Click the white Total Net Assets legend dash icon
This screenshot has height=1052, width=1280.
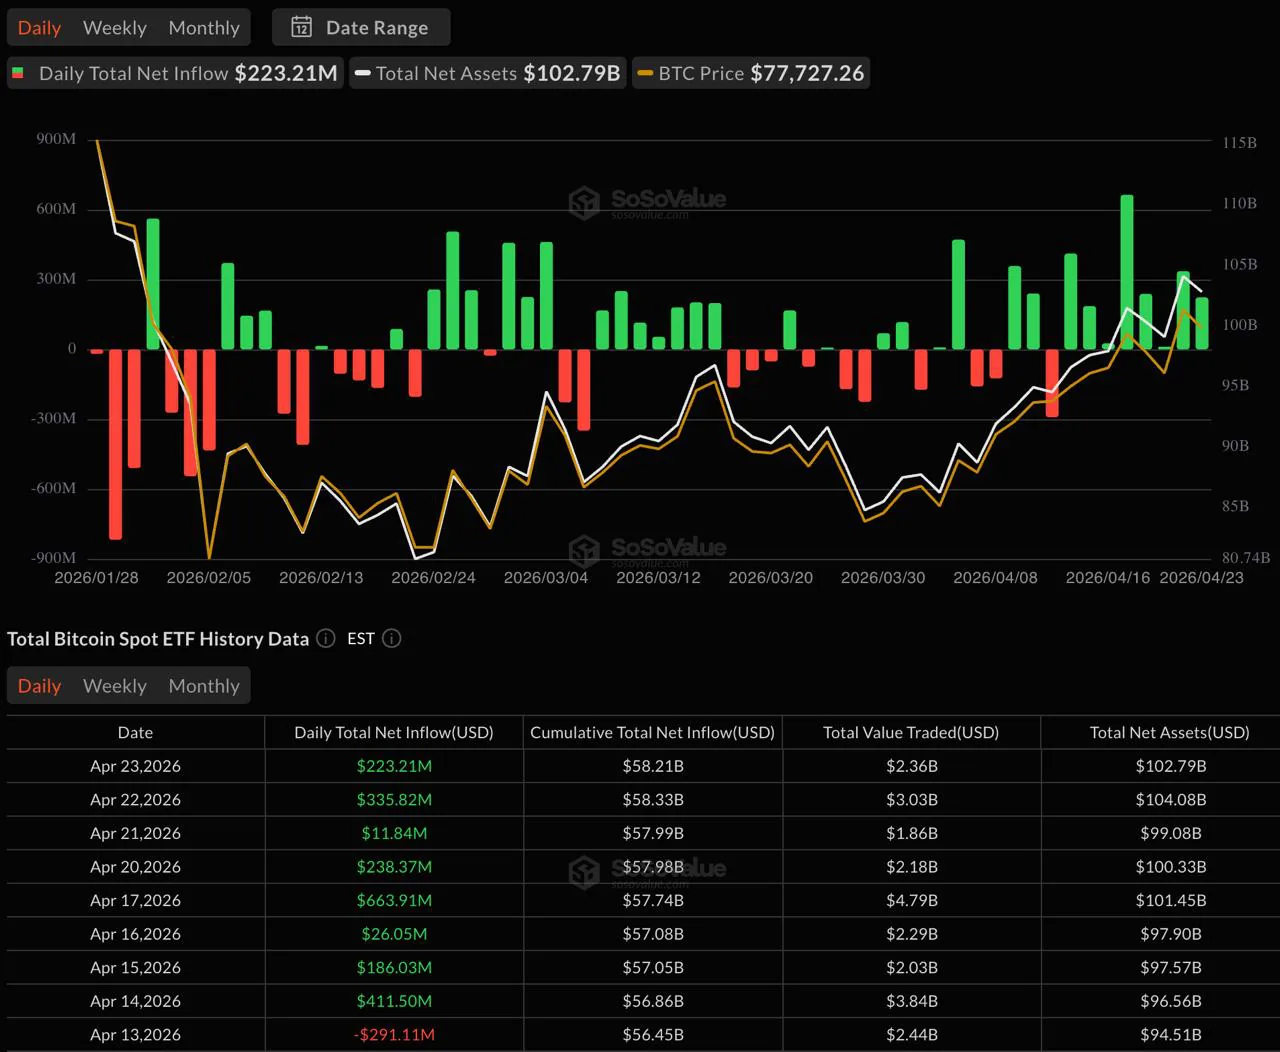pyautogui.click(x=364, y=72)
